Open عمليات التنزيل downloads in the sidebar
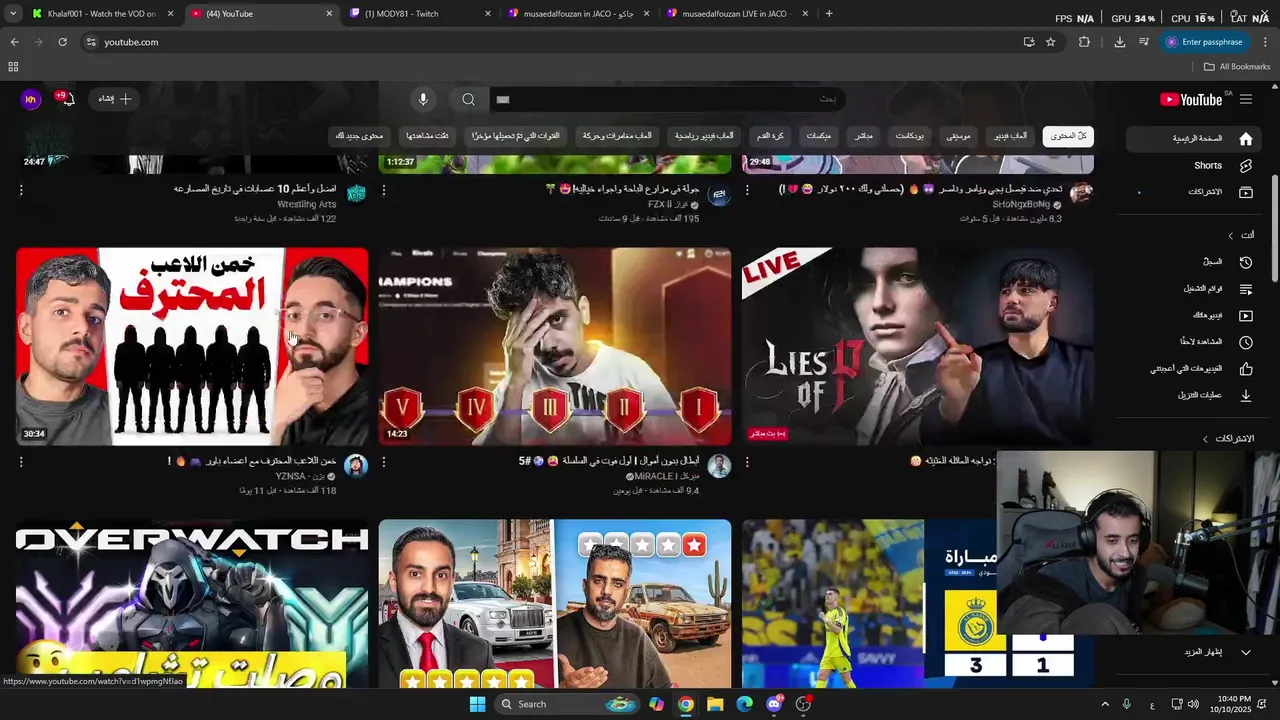1280x720 pixels. pos(1199,395)
